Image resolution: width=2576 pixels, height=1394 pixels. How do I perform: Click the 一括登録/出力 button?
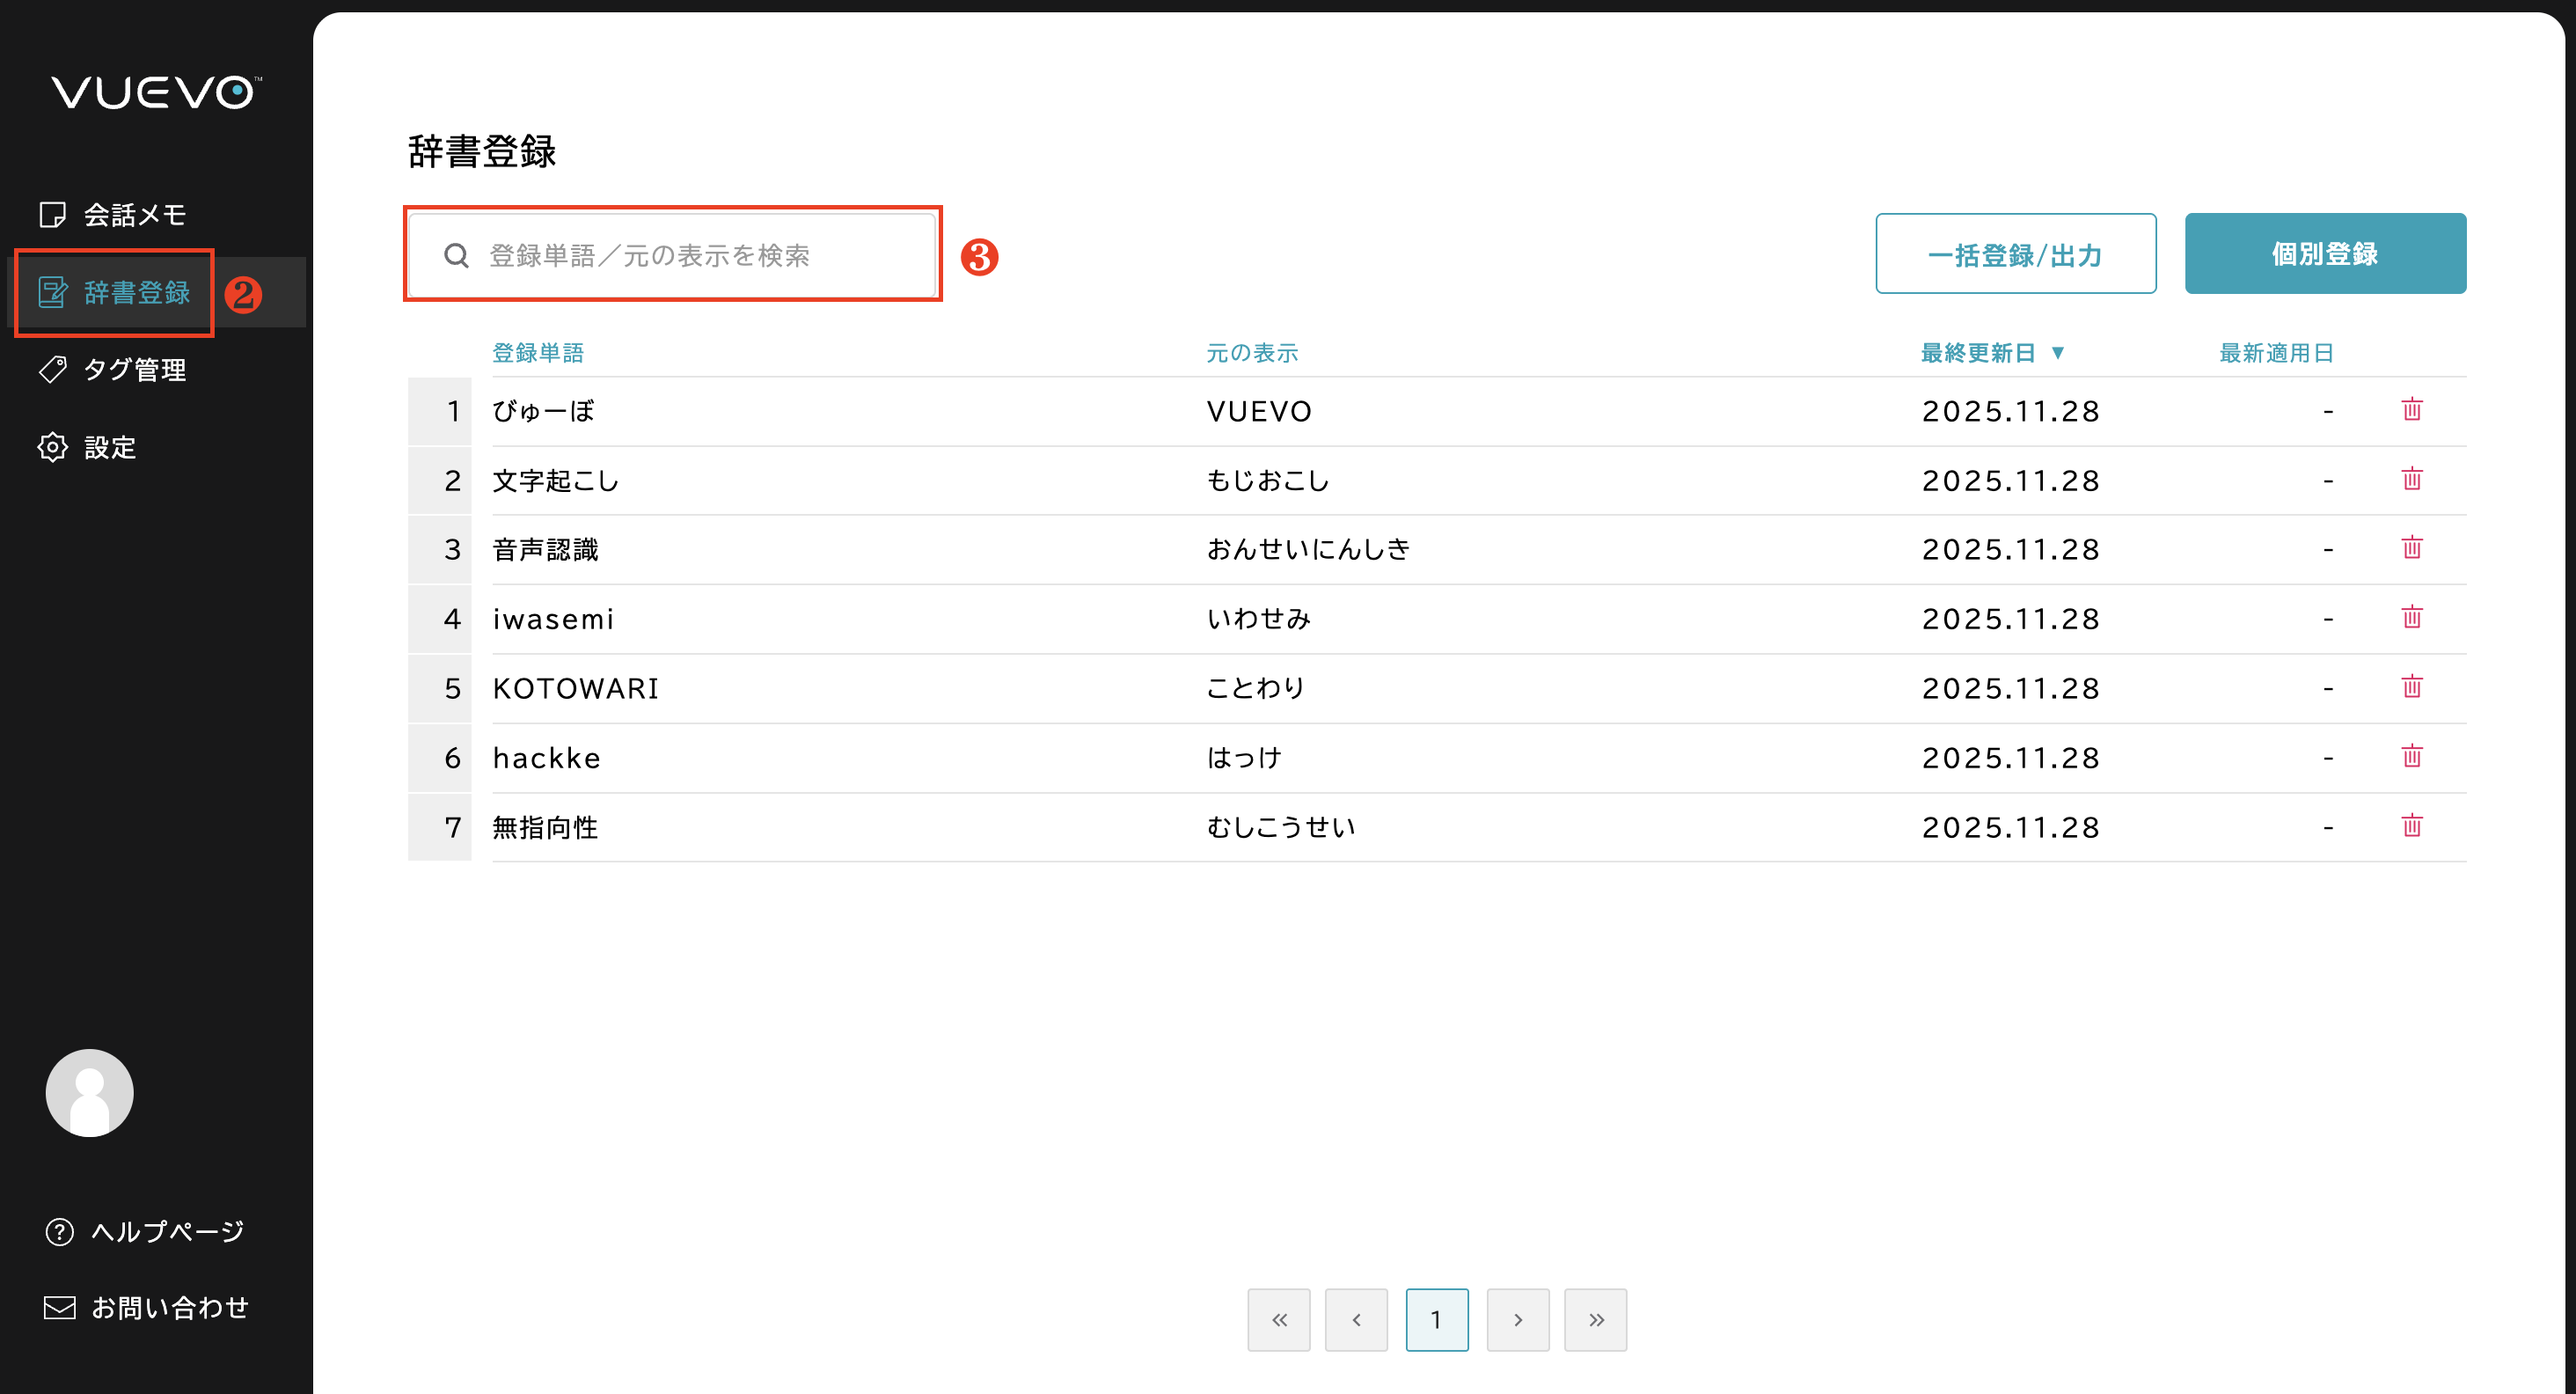coord(2014,254)
